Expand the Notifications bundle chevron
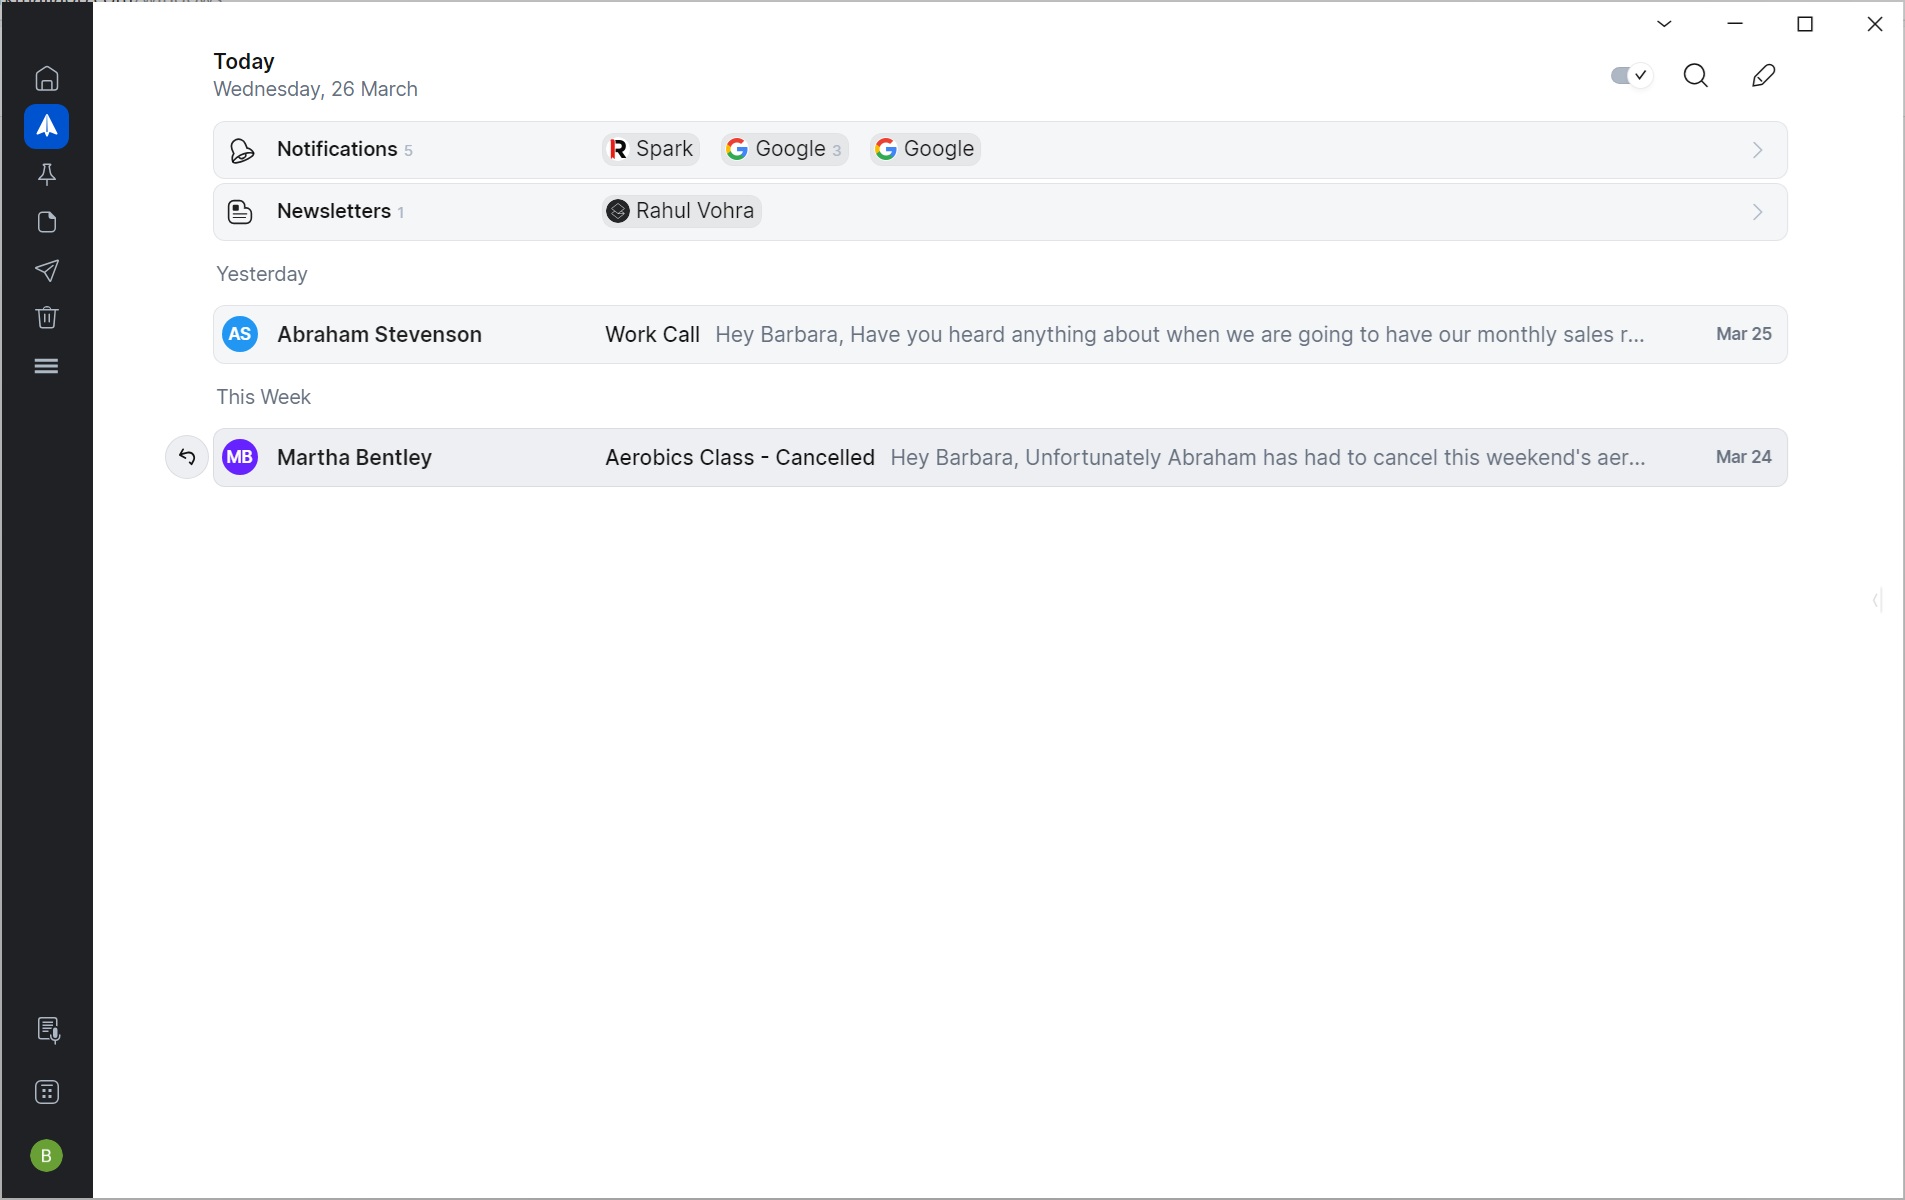Screen dimensions: 1905x1200 pyautogui.click(x=1757, y=150)
